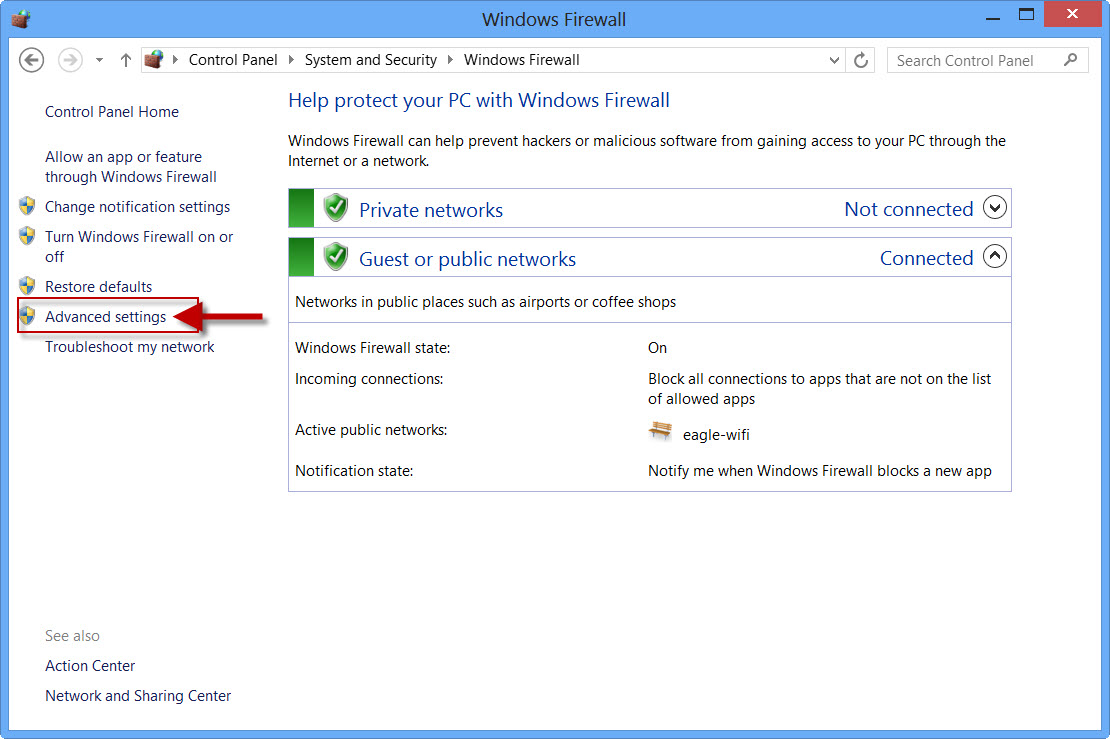Open Network and Sharing Center link
Screen dimensions: 1110x739
click(138, 696)
